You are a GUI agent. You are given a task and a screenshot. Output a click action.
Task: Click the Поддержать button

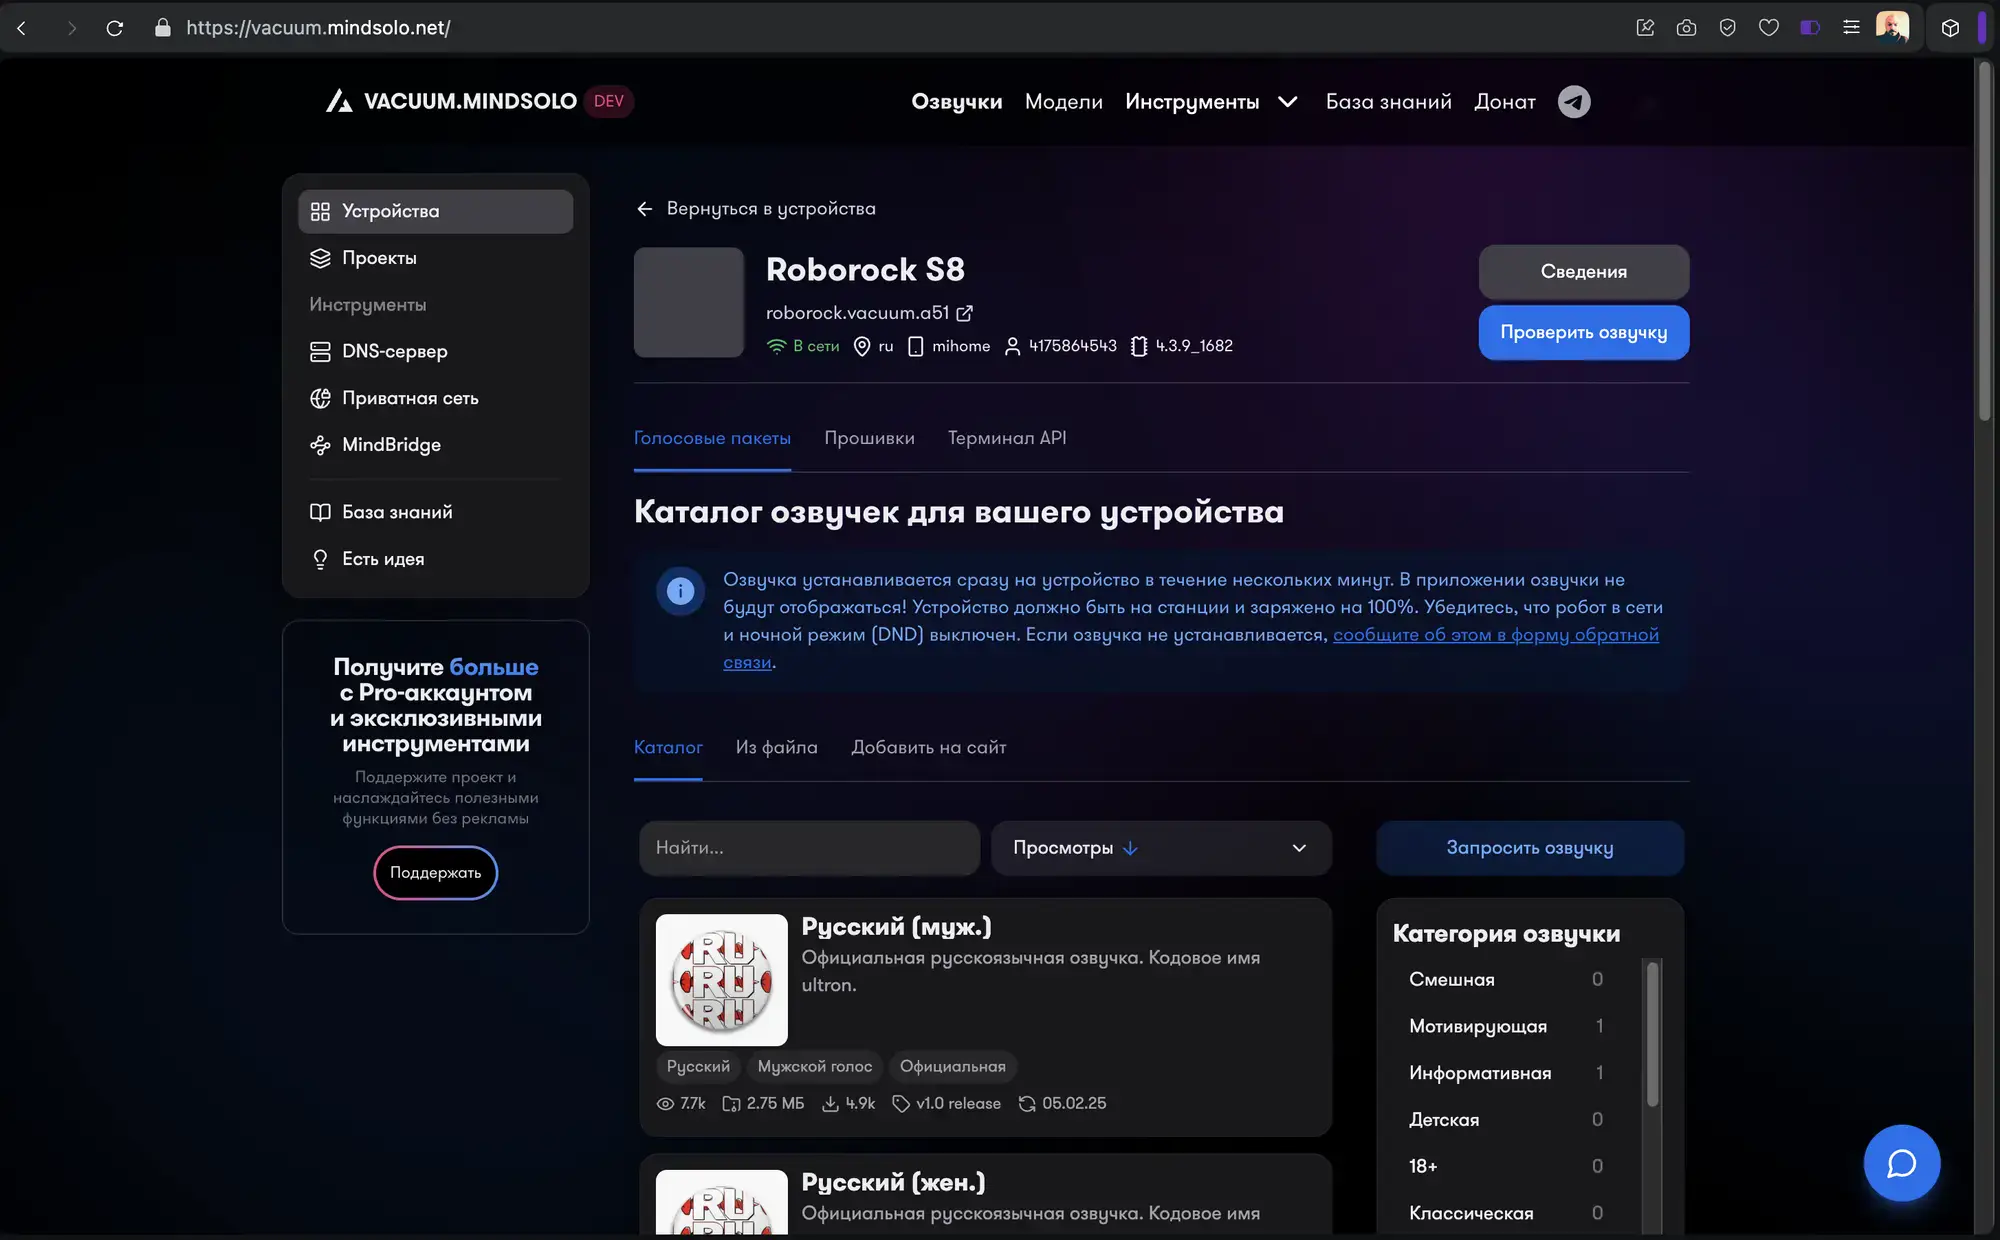[x=435, y=873]
